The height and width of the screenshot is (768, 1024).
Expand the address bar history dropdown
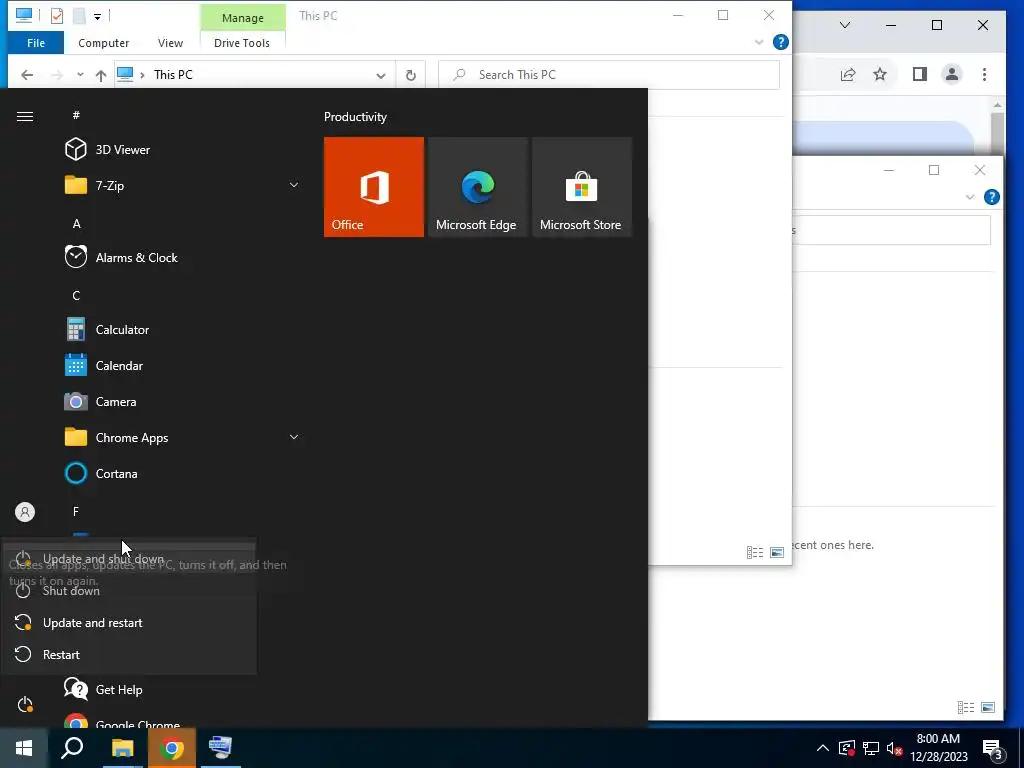381,75
